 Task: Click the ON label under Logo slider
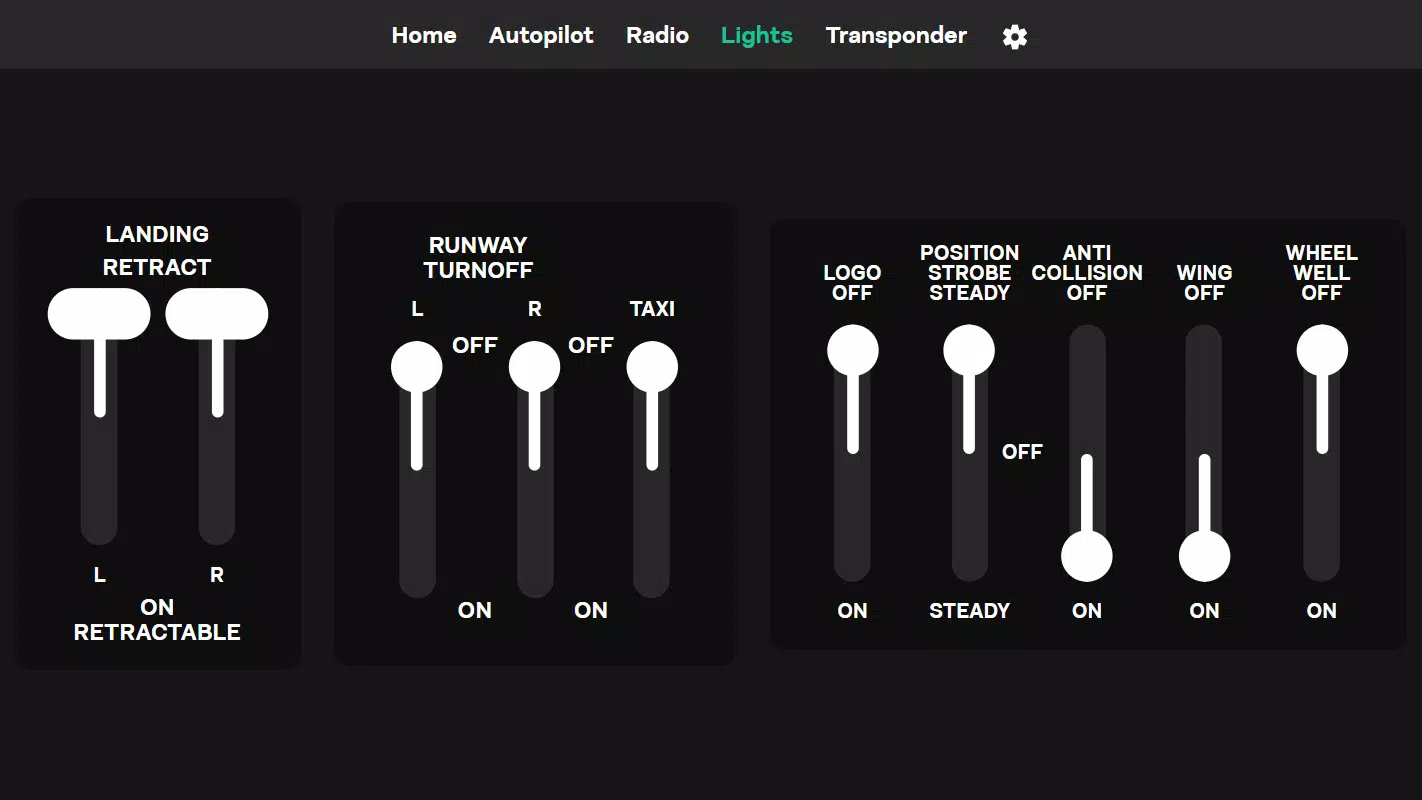coord(853,611)
